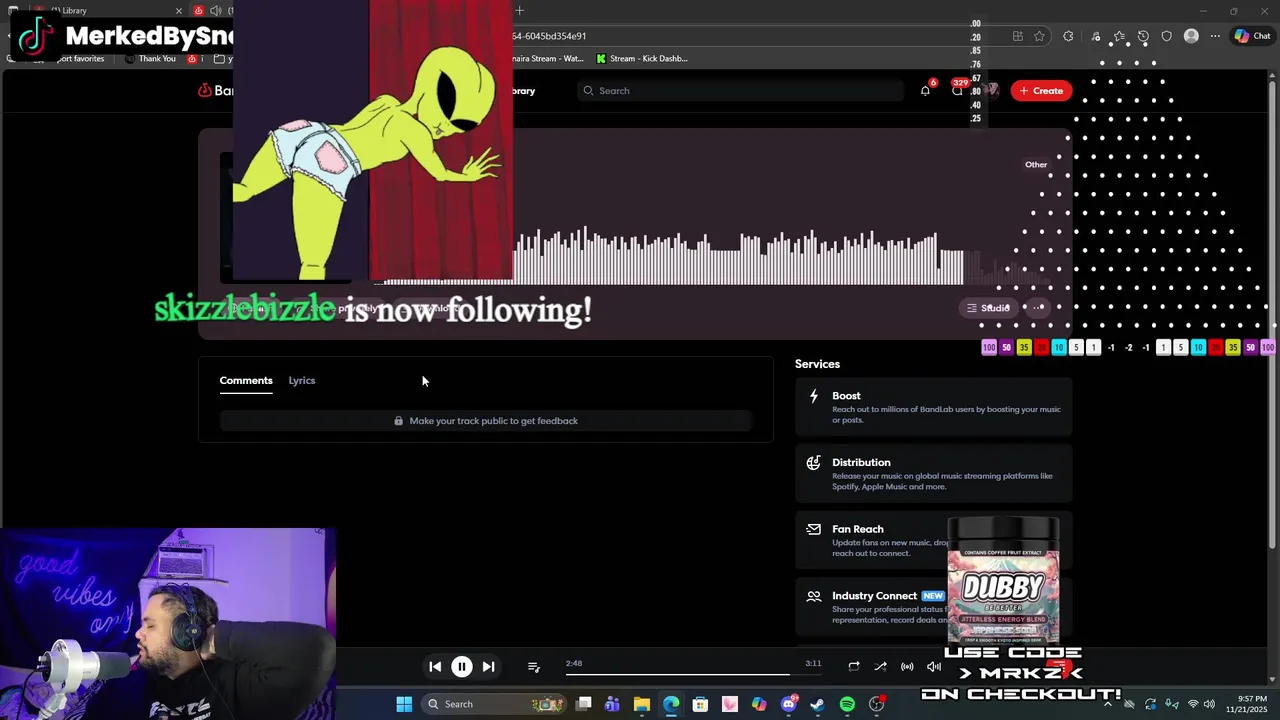Viewport: 1280px width, 720px height.
Task: Click the Other genre tag
Action: click(1036, 165)
